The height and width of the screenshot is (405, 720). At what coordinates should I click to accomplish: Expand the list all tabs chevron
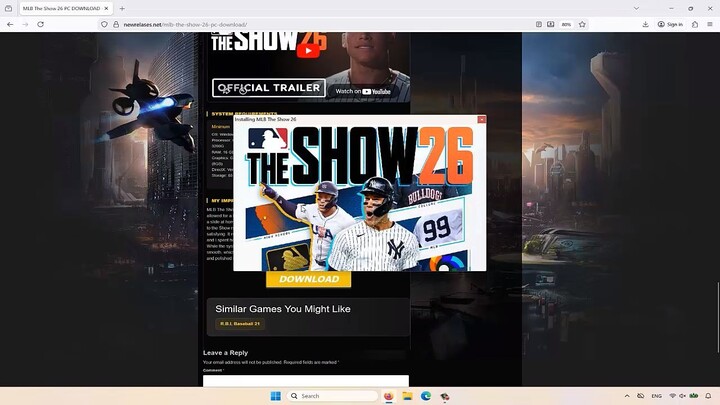636,8
